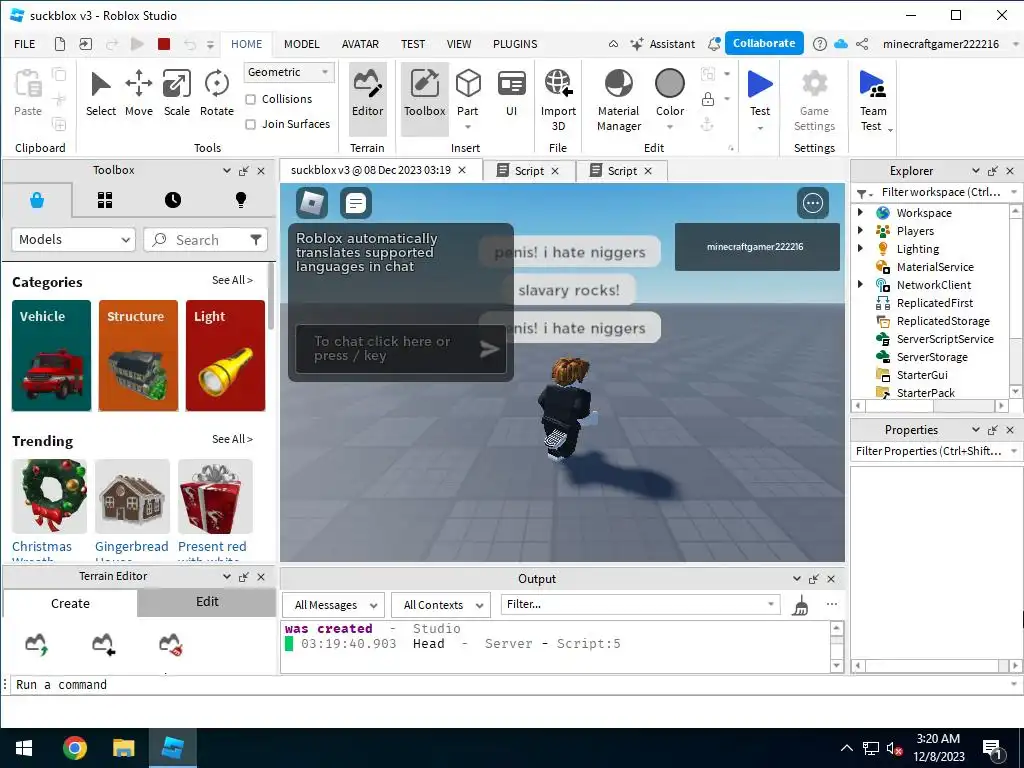
Task: Click See All next to Categories
Action: pyautogui.click(x=232, y=280)
